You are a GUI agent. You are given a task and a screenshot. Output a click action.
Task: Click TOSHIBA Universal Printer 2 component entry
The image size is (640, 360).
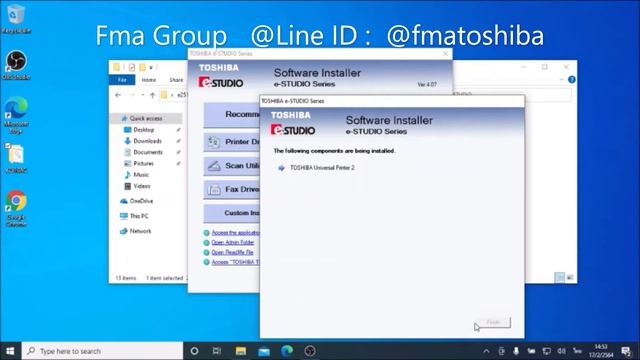click(322, 168)
